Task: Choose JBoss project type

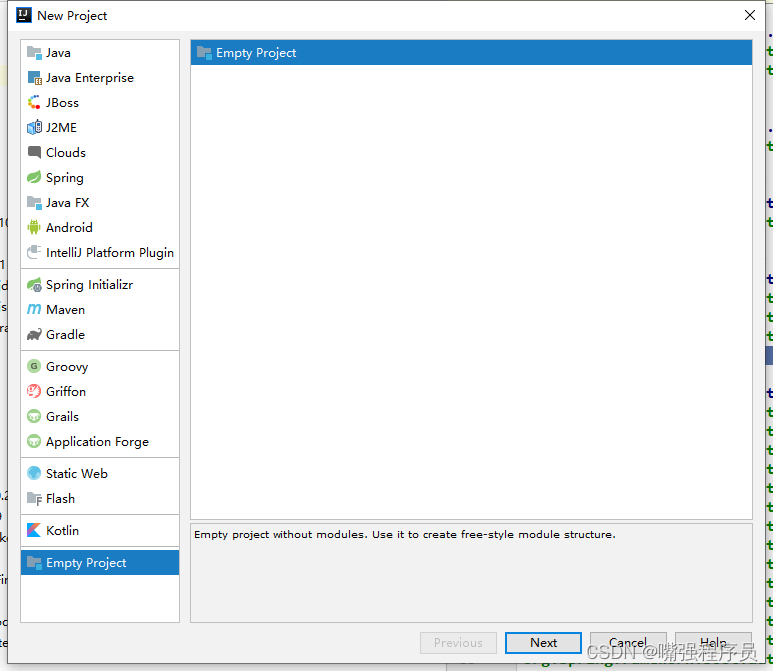Action: coord(100,103)
